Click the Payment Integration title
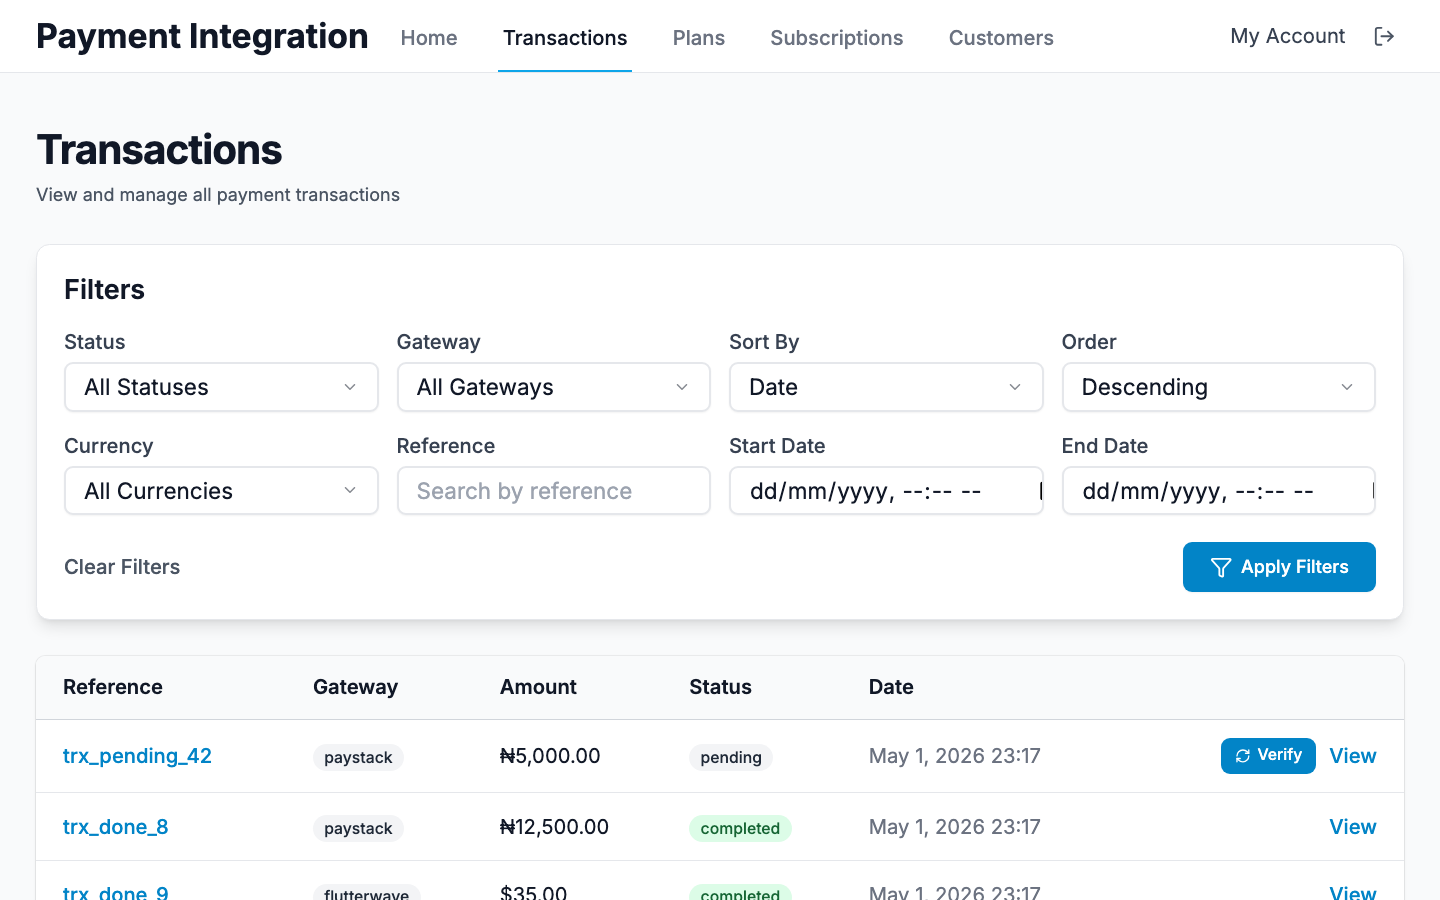Viewport: 1440px width, 900px height. [202, 36]
